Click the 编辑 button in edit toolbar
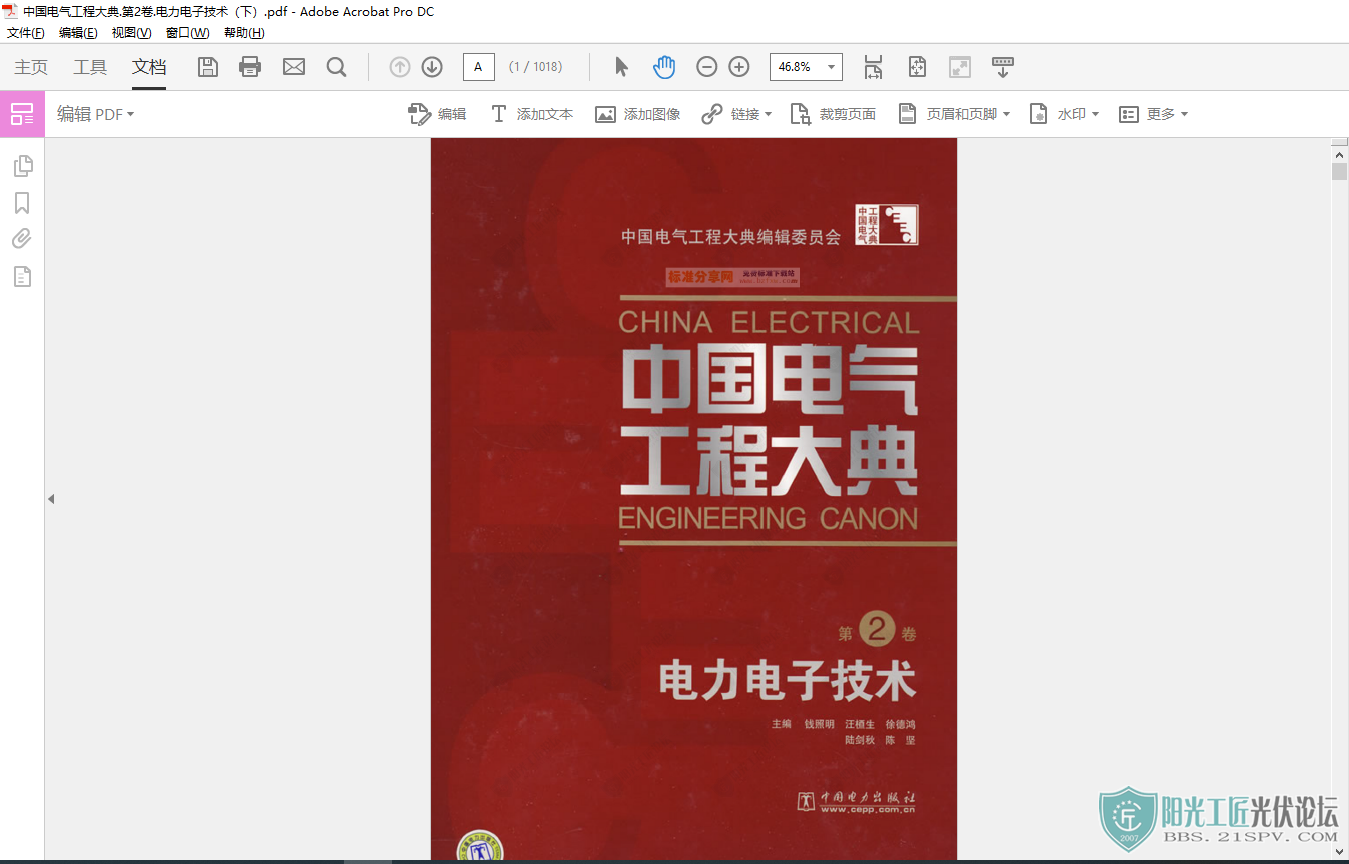Image resolution: width=1349 pixels, height=864 pixels. point(437,114)
